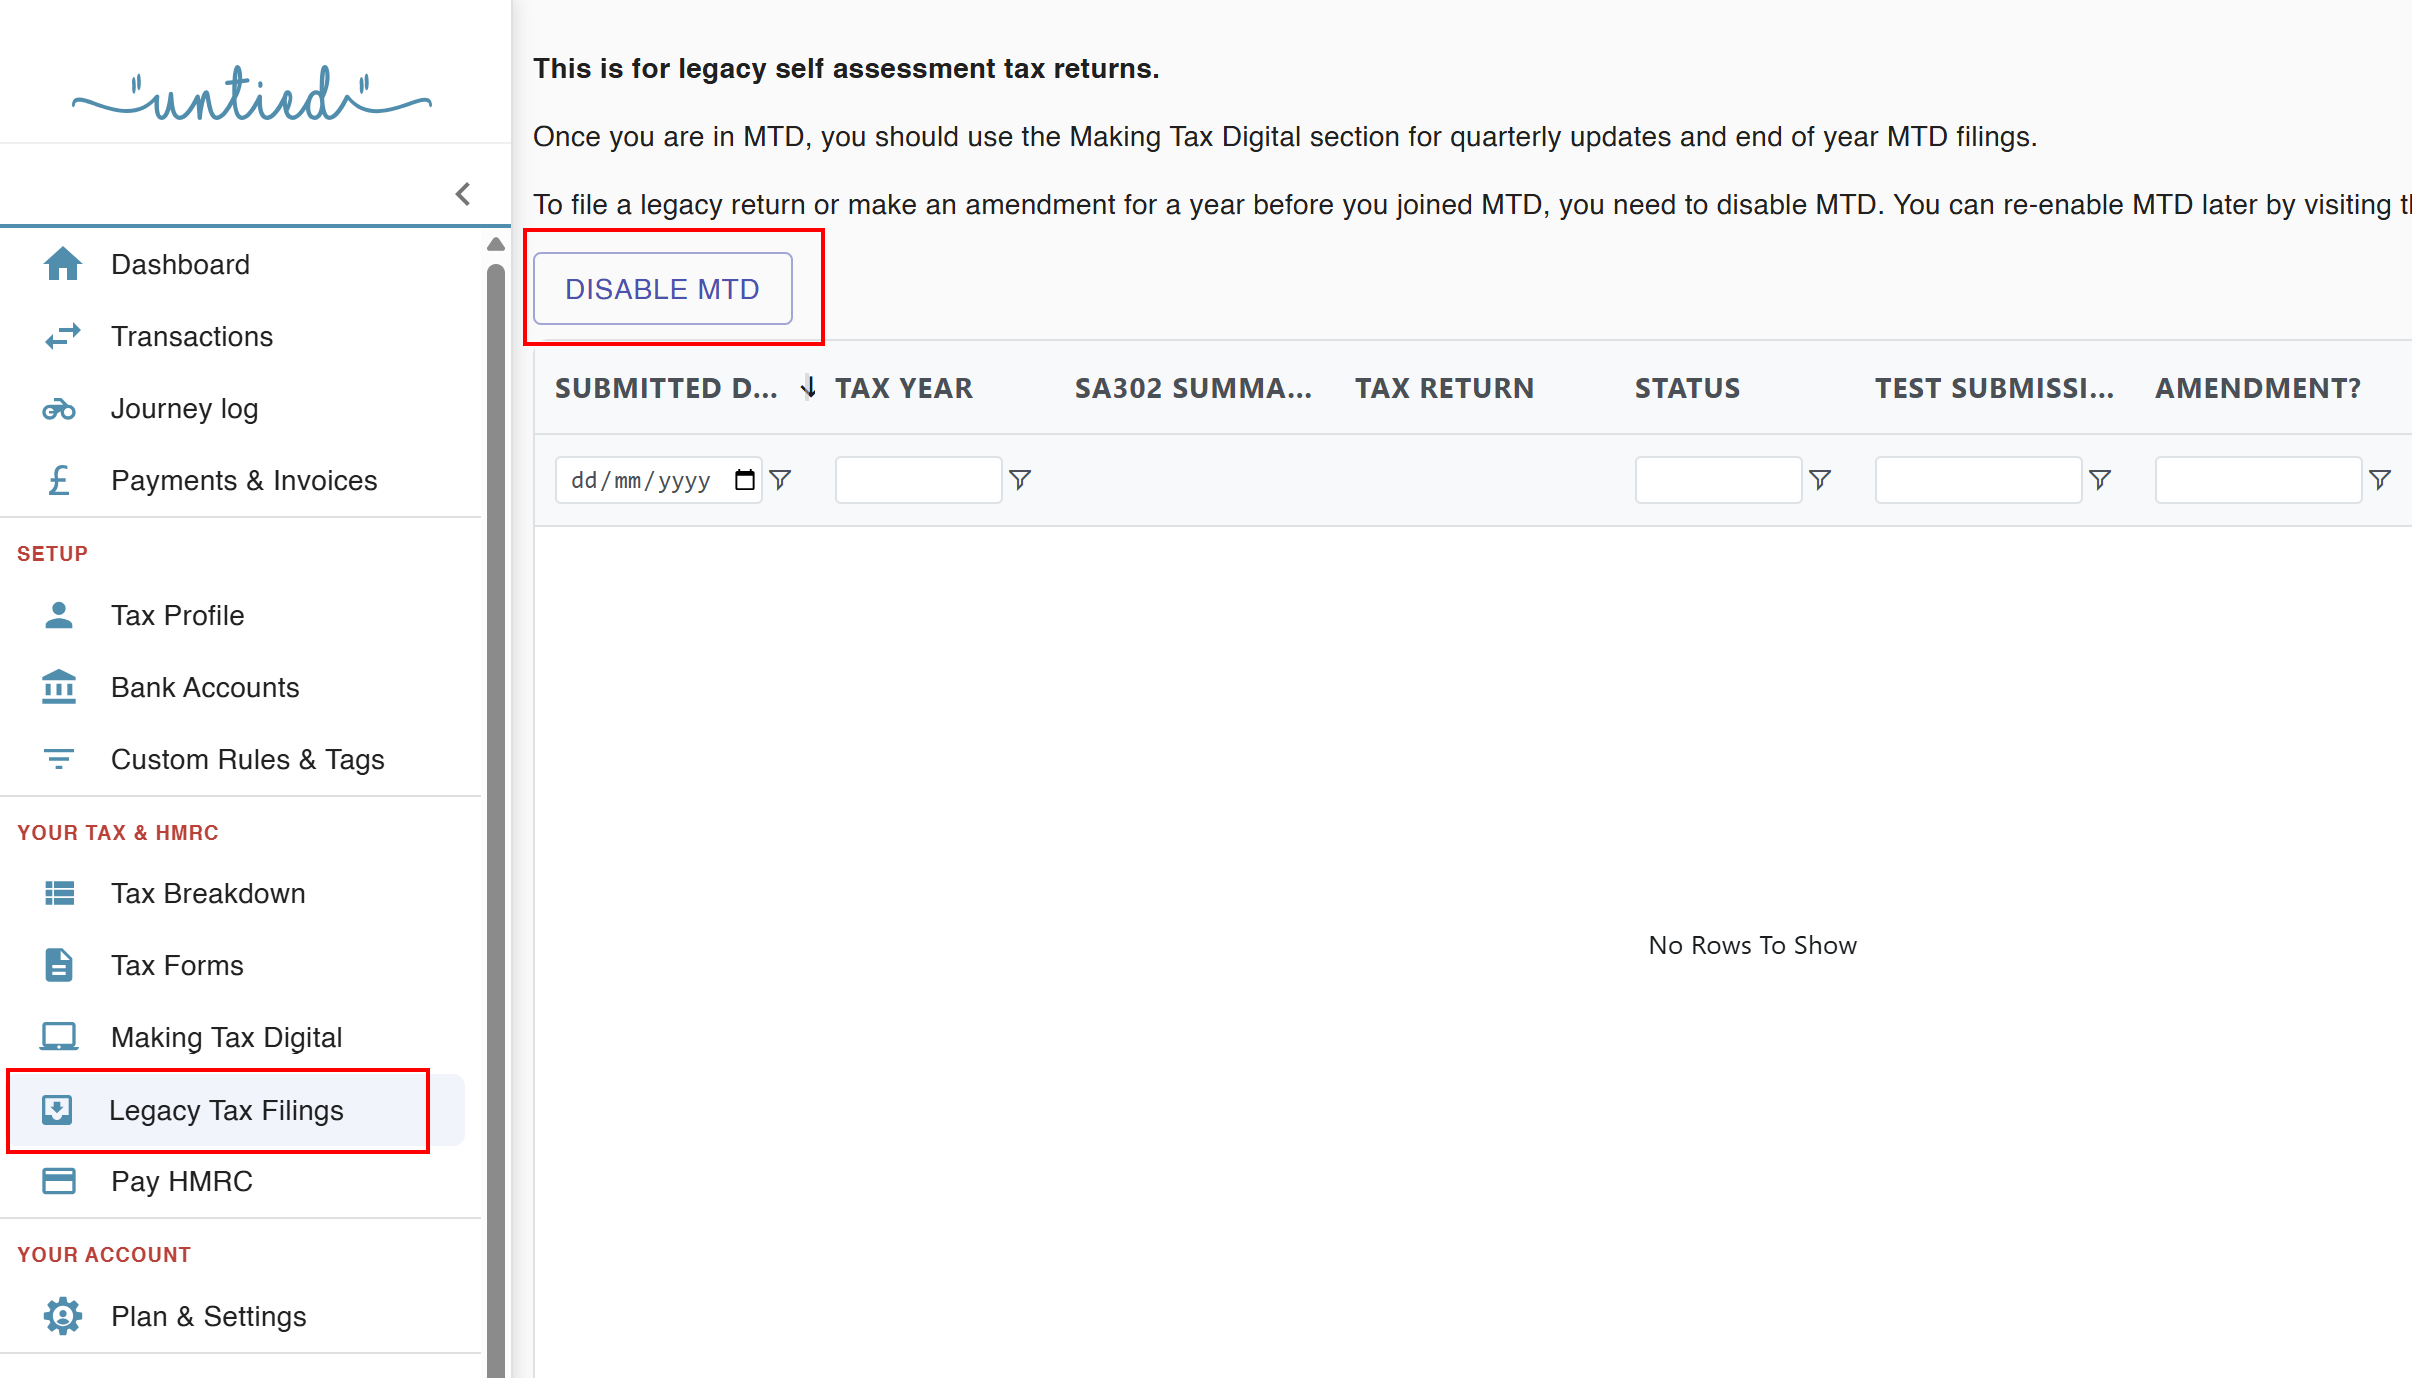
Task: Click the Bank Accounts building icon
Action: point(59,687)
